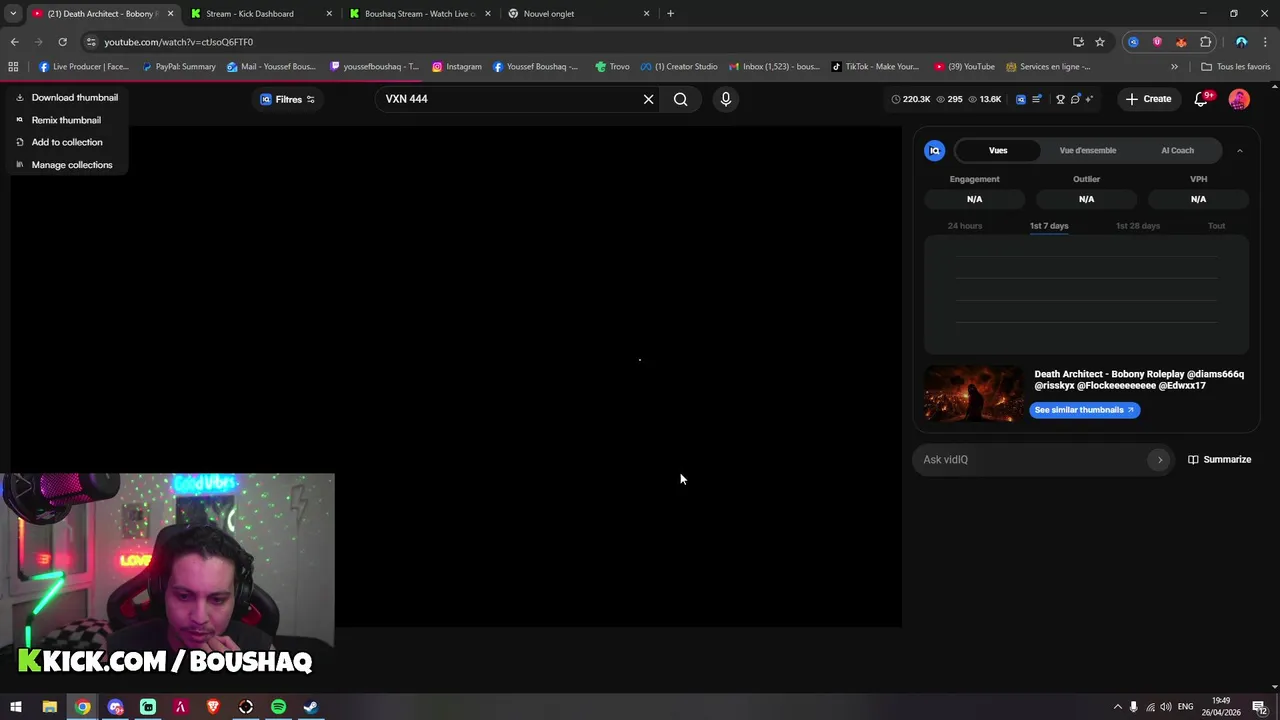
Task: Open the vidIQ list icon in header
Action: coord(1037,99)
